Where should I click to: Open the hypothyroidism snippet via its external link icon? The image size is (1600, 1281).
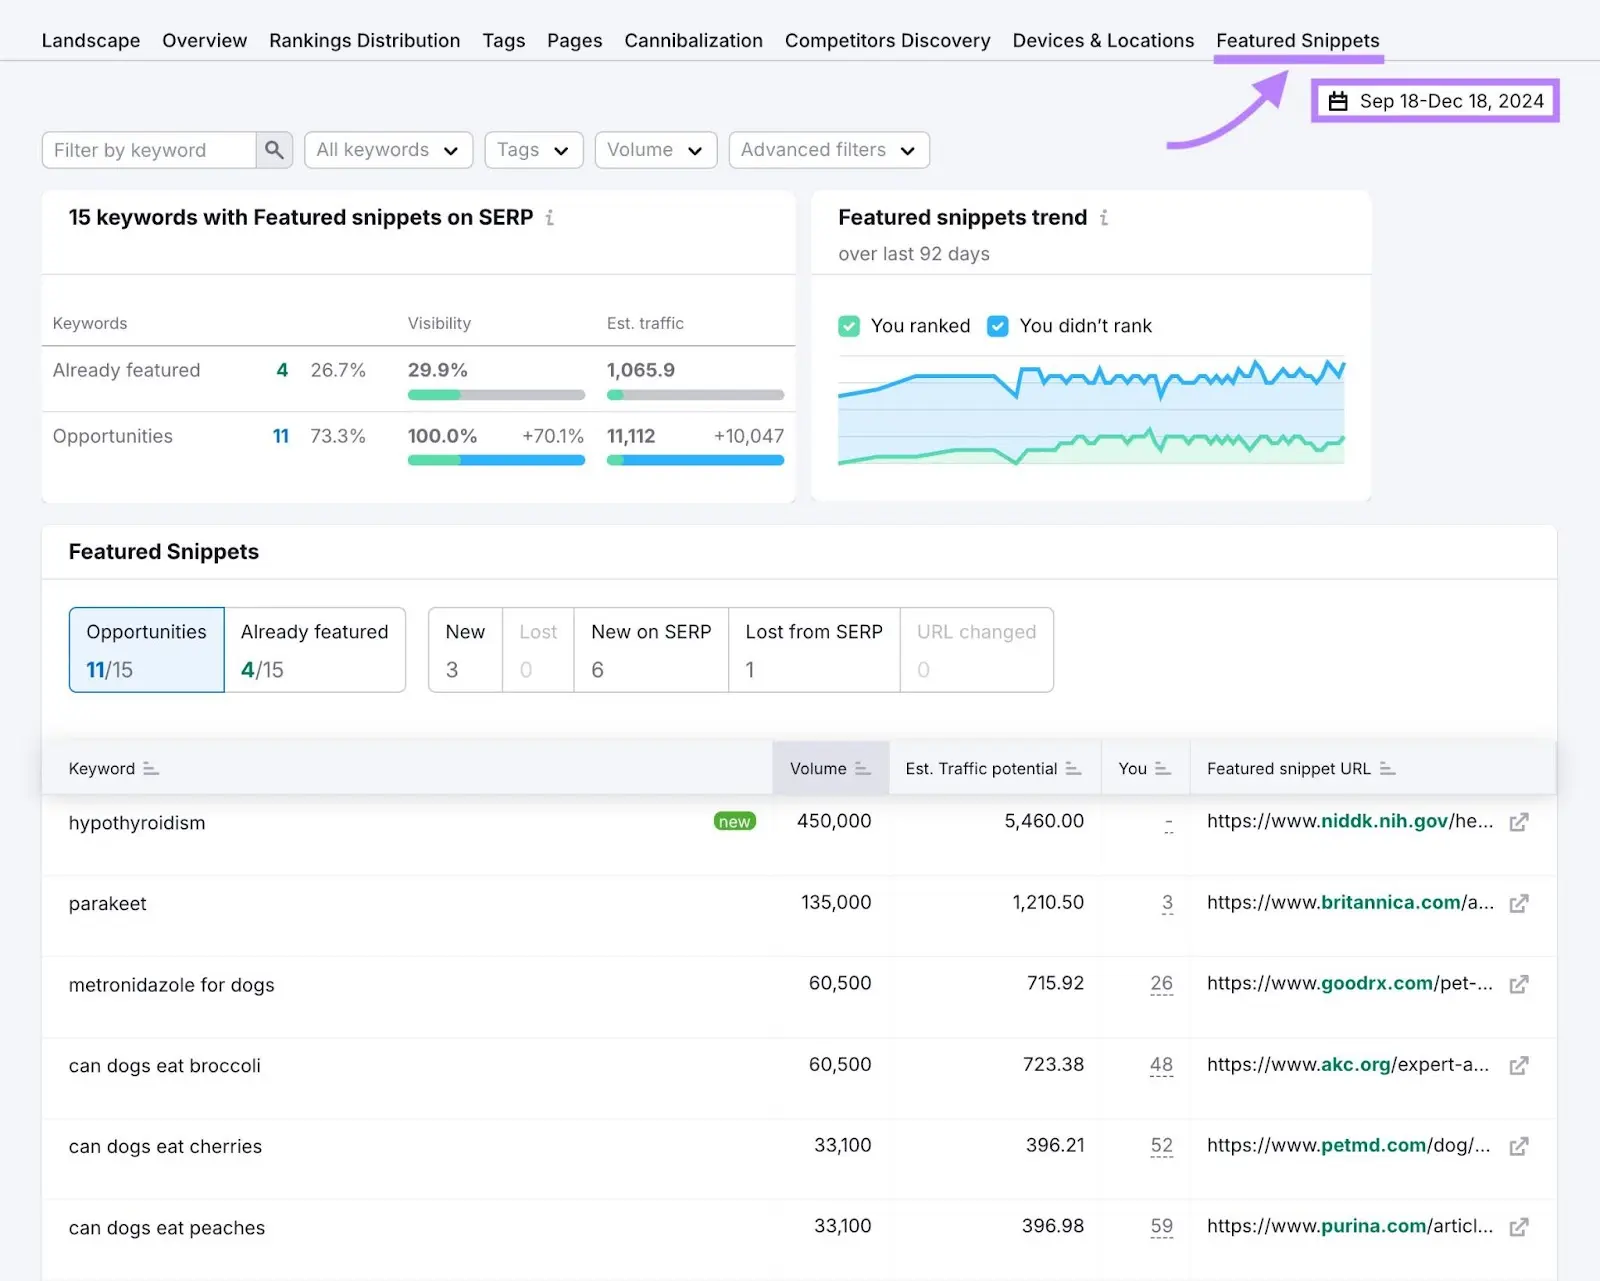pos(1519,822)
